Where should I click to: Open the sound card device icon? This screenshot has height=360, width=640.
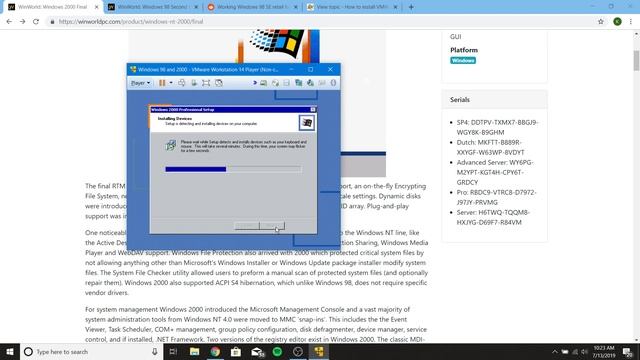point(310,83)
